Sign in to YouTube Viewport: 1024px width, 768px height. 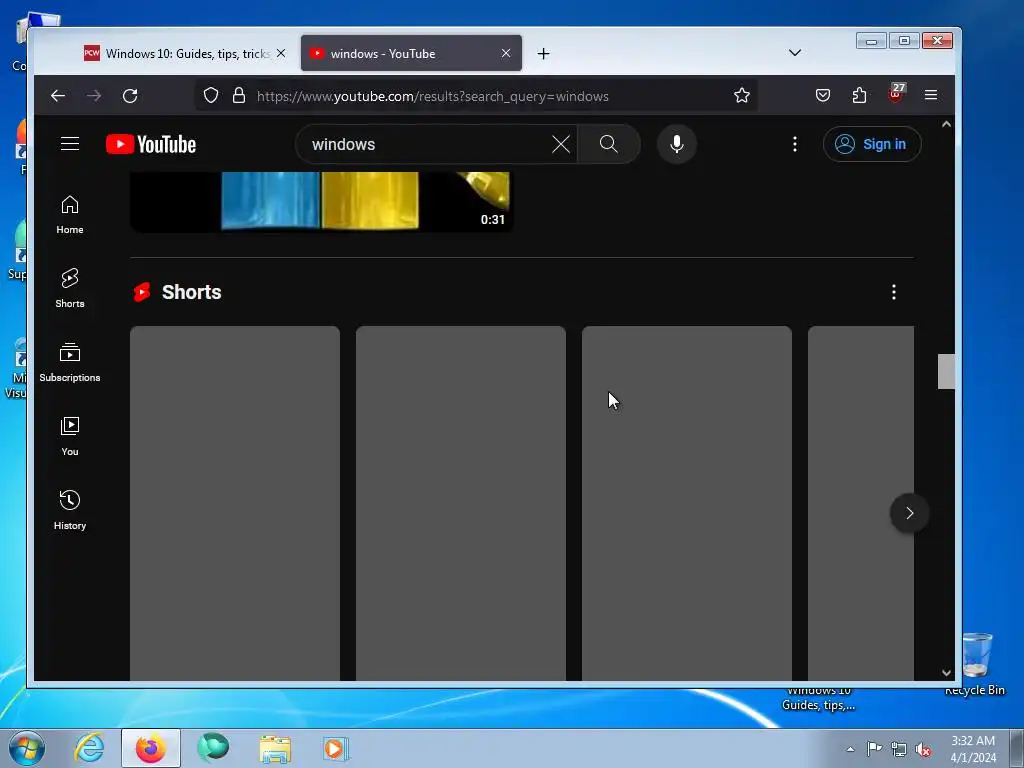872,144
